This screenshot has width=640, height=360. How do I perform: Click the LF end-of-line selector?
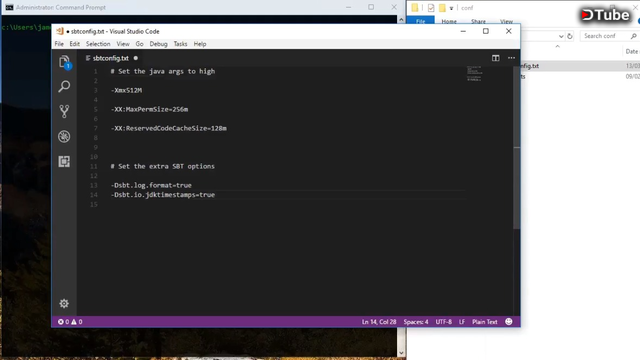(462, 322)
